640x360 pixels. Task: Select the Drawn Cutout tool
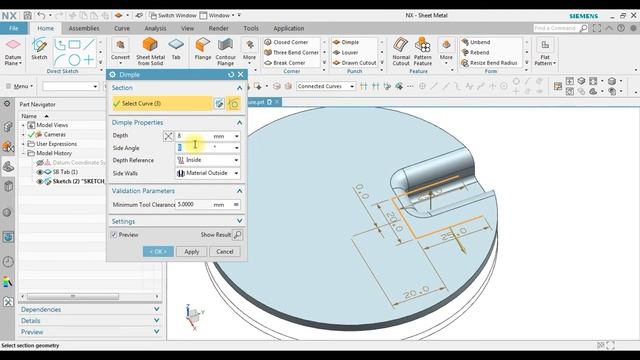coord(354,63)
